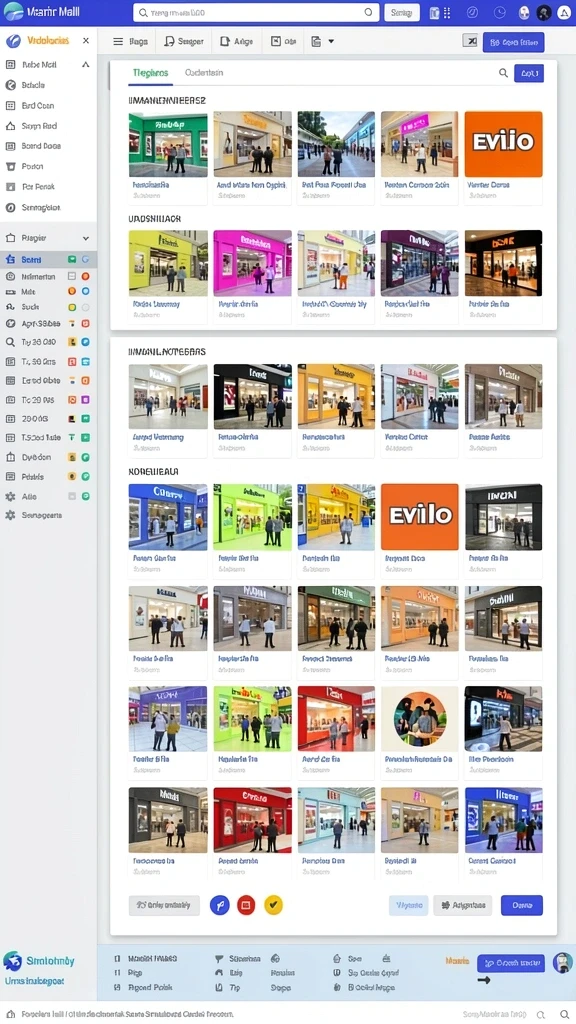Click the triangle alert icon in the top bar

pyautogui.click(x=564, y=12)
